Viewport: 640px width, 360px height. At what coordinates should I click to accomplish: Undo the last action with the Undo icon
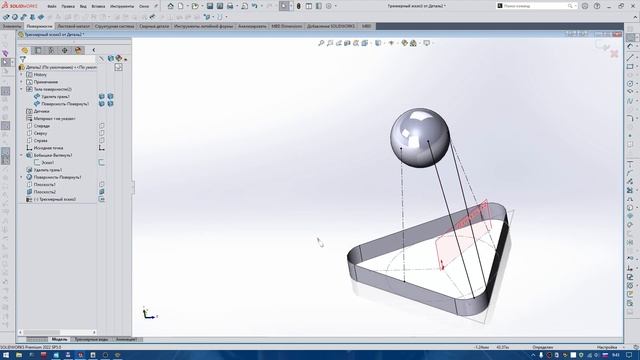point(255,6)
